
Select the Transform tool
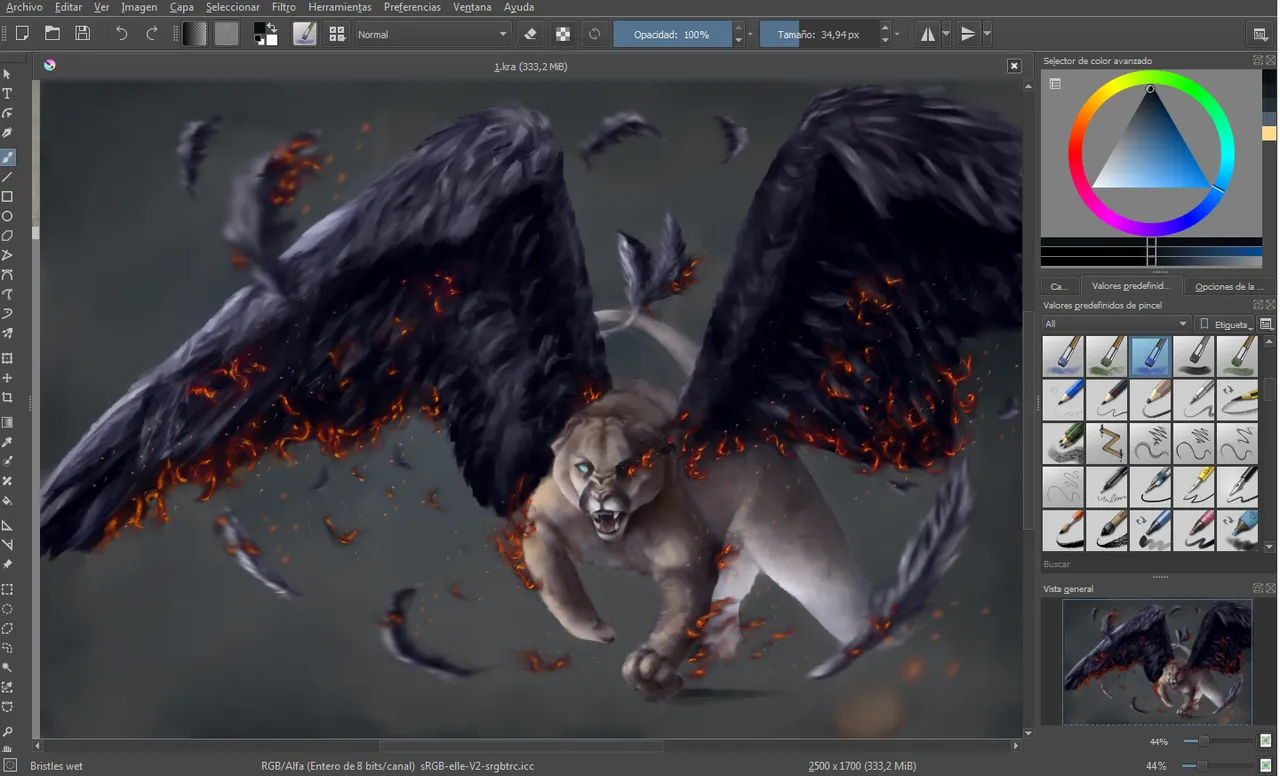(7, 358)
